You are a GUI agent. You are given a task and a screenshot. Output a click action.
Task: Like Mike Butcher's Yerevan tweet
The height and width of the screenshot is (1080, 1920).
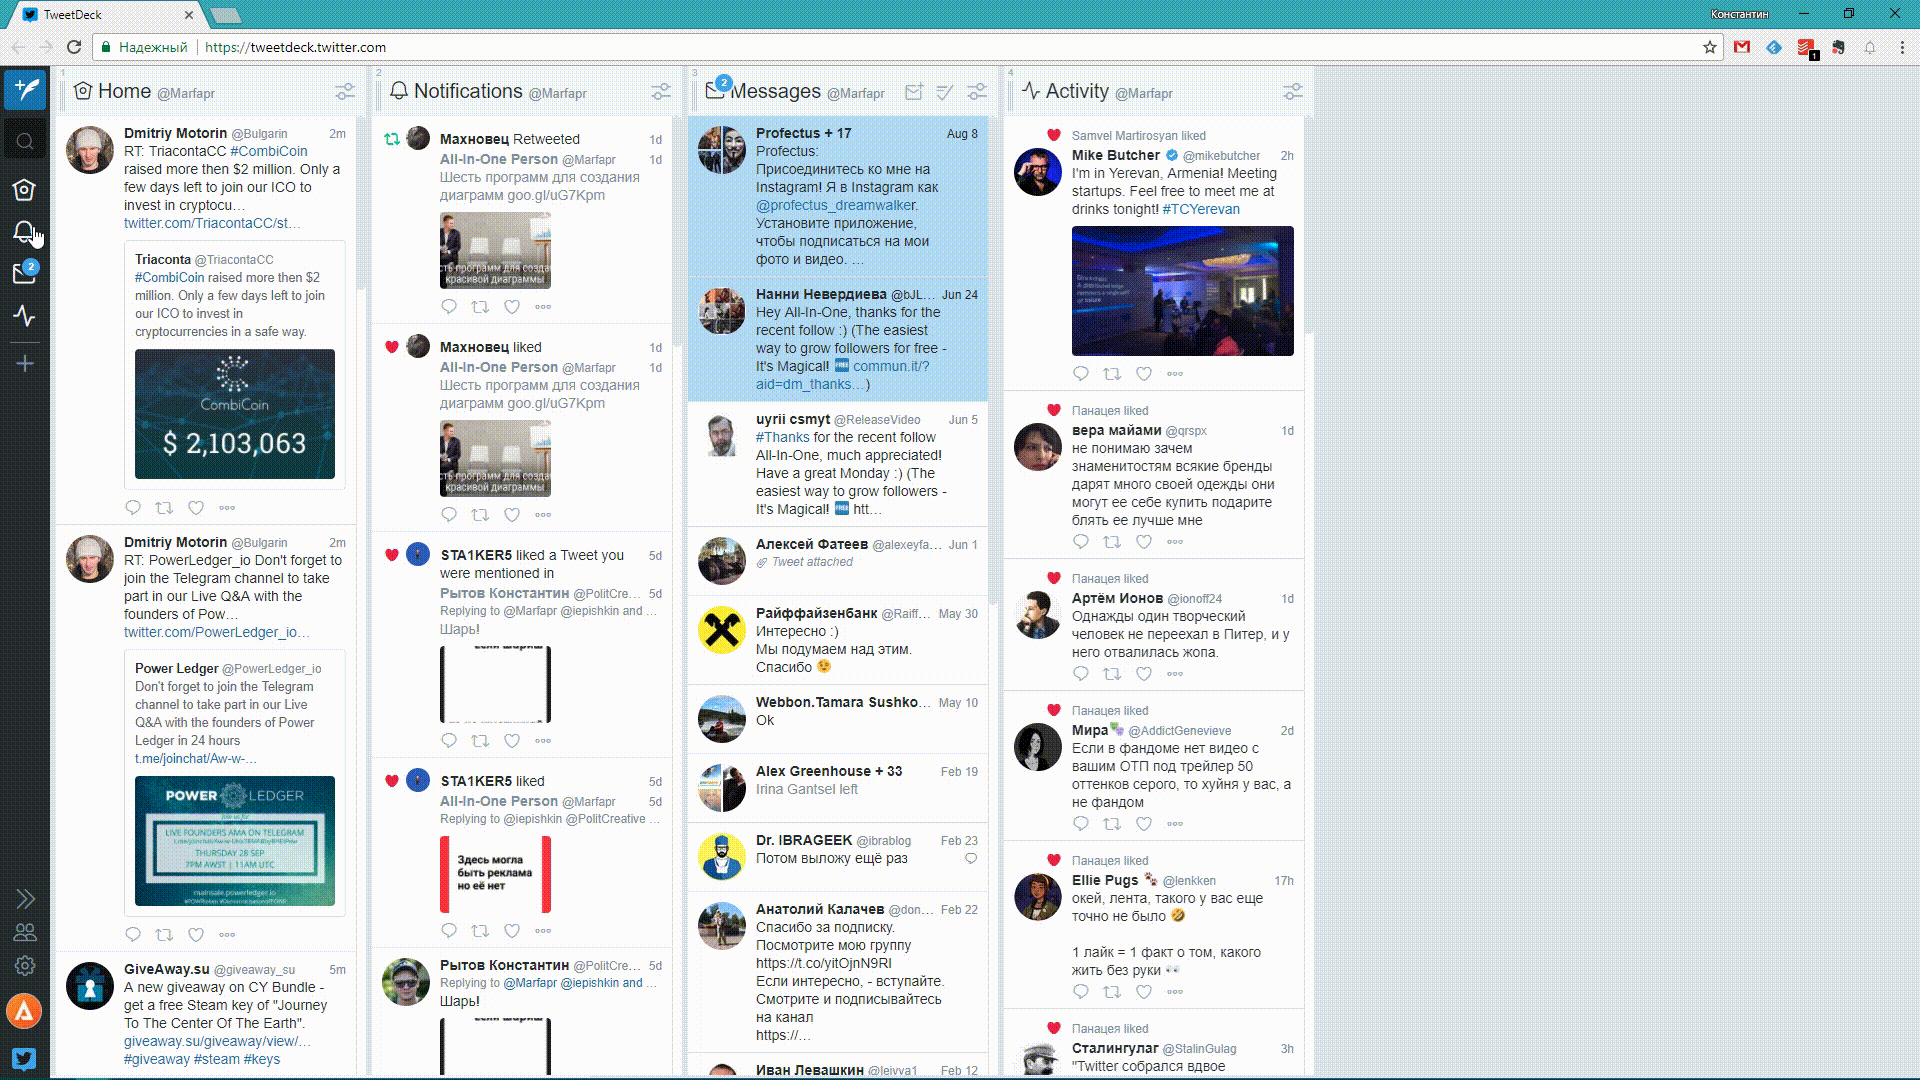(x=1144, y=374)
